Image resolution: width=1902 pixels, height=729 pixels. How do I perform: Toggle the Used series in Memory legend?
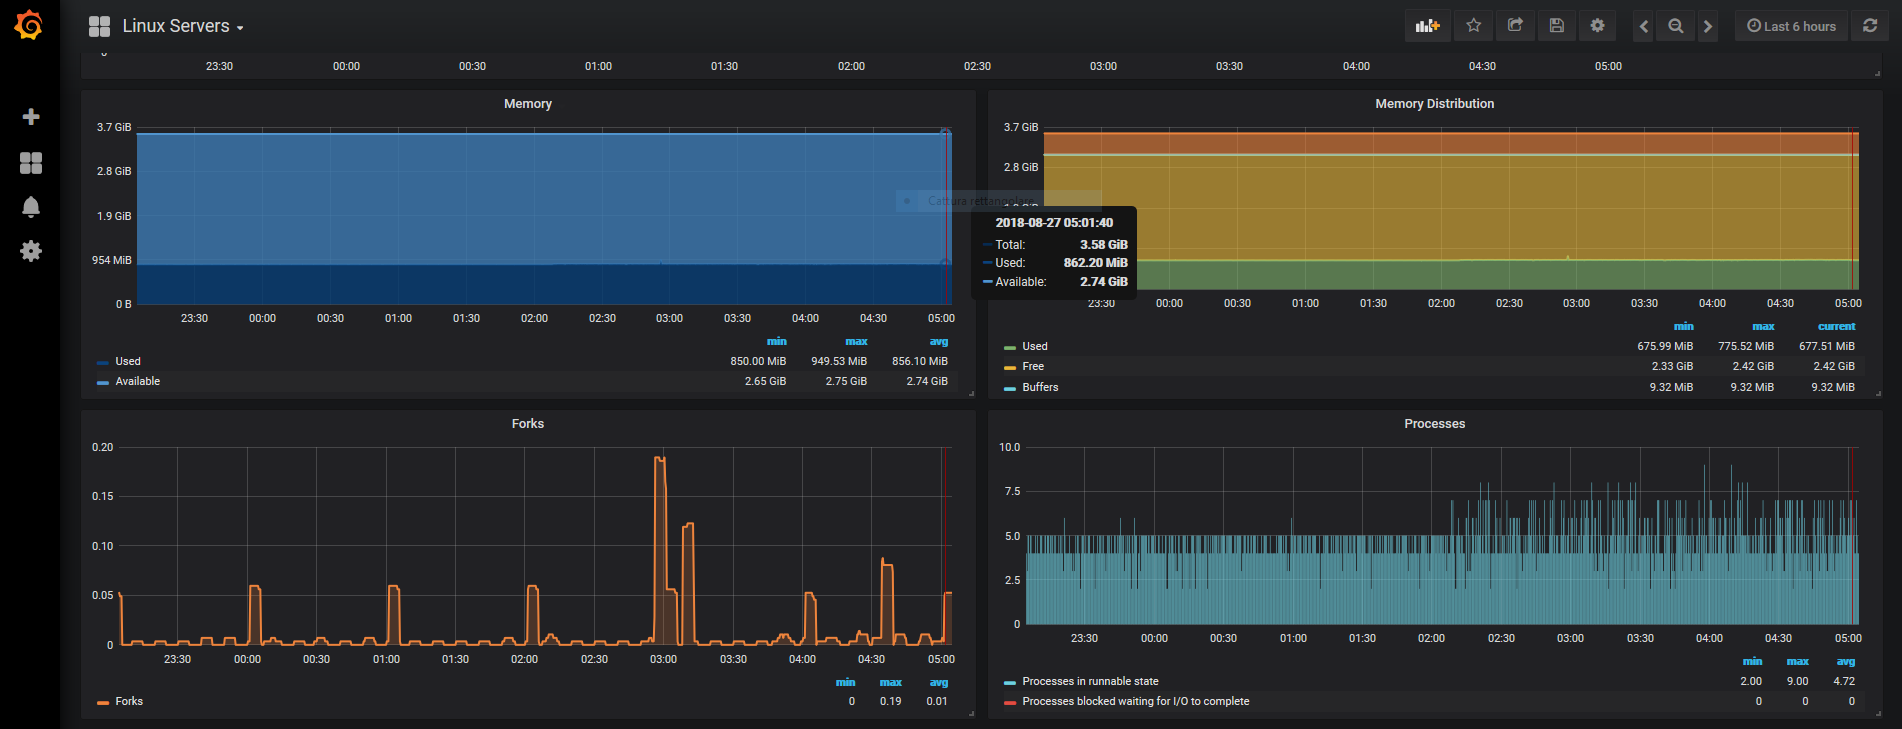pyautogui.click(x=128, y=361)
